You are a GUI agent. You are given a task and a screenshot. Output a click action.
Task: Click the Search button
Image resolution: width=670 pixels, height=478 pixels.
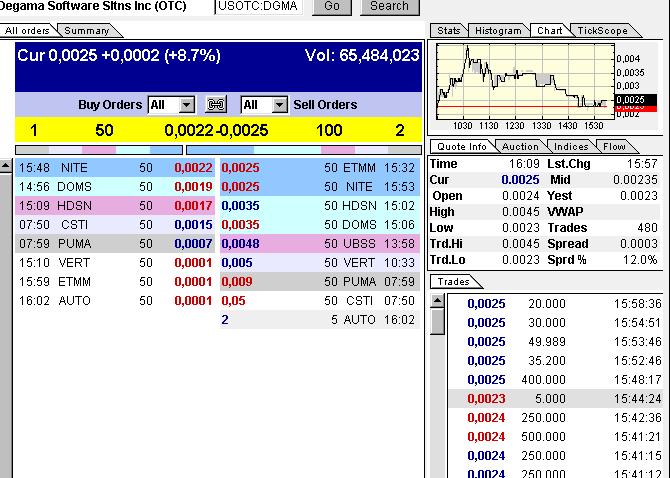click(390, 6)
